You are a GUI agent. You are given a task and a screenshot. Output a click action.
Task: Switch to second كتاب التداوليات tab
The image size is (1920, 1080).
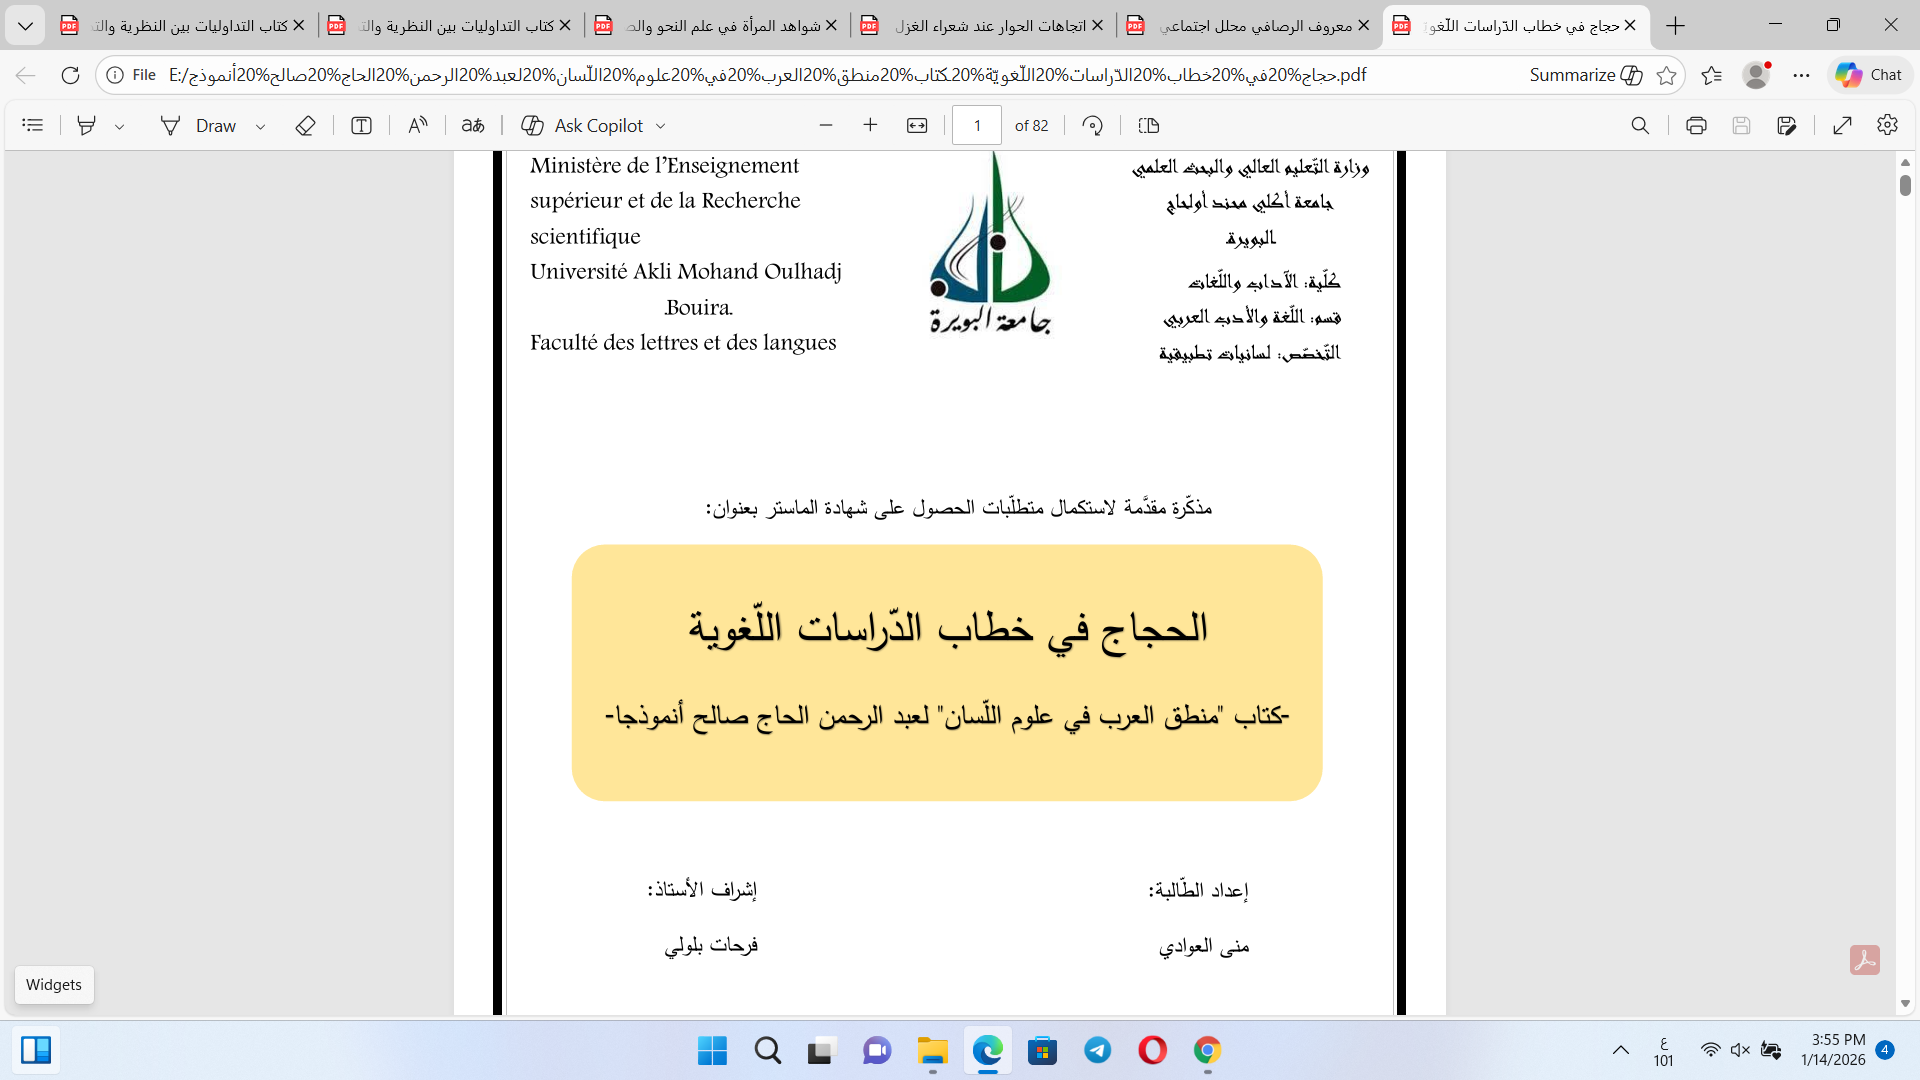449,25
